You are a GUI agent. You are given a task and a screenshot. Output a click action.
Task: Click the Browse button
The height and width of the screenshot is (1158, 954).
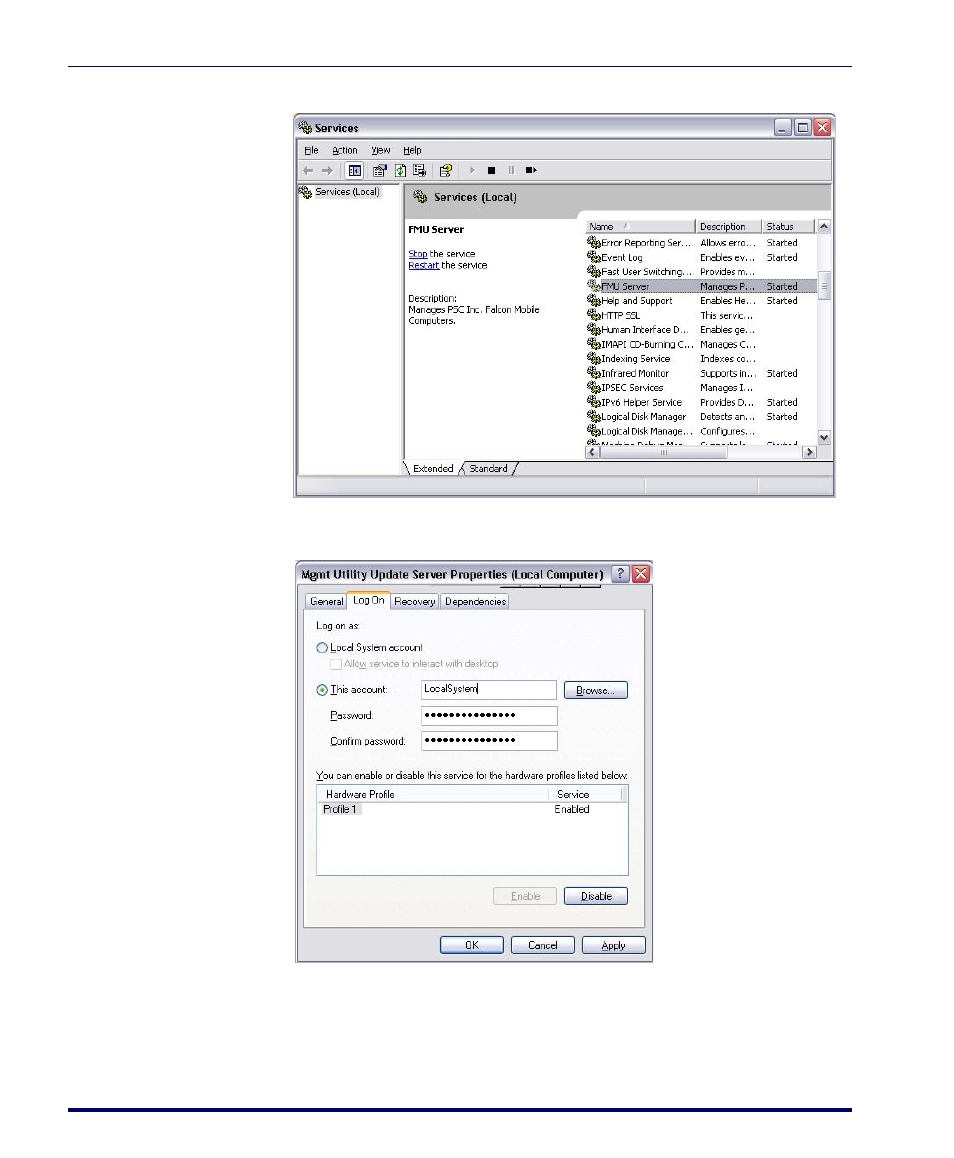595,690
